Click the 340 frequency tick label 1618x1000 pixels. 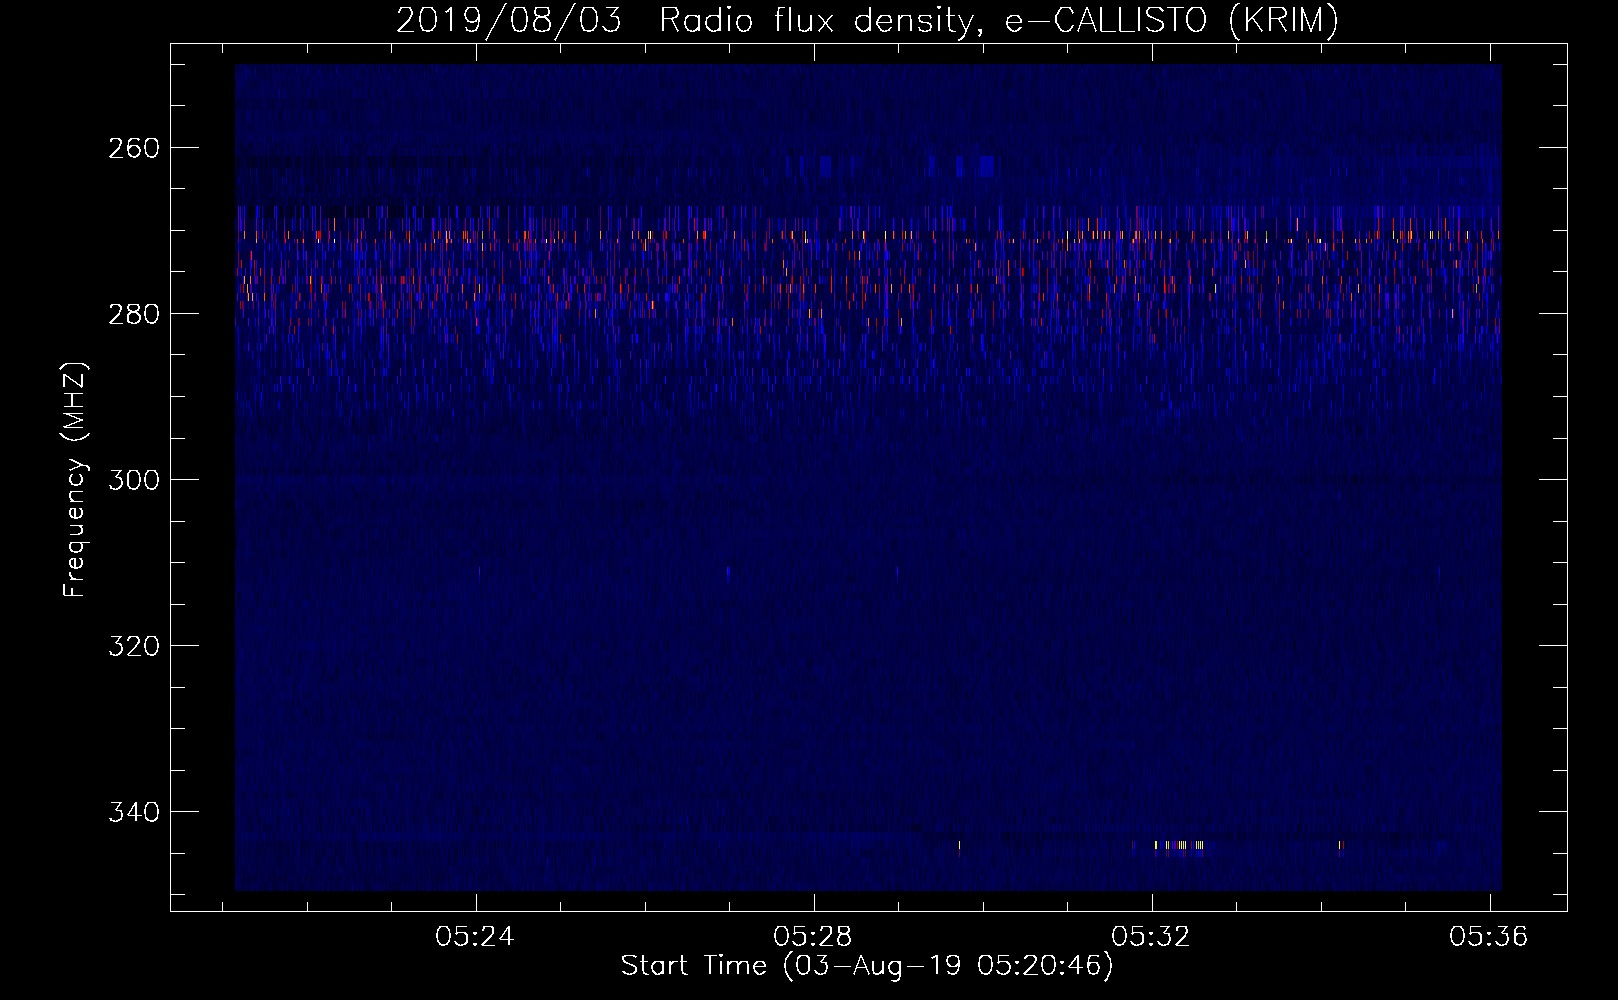[x=133, y=812]
